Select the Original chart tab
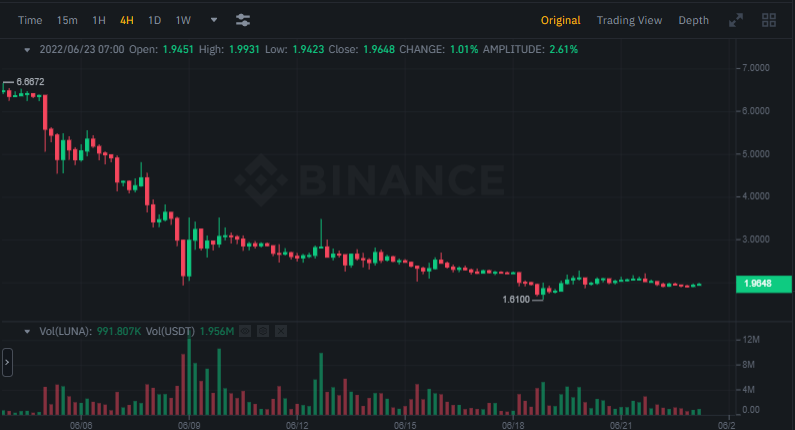Viewport: 795px width, 430px height. [x=561, y=20]
